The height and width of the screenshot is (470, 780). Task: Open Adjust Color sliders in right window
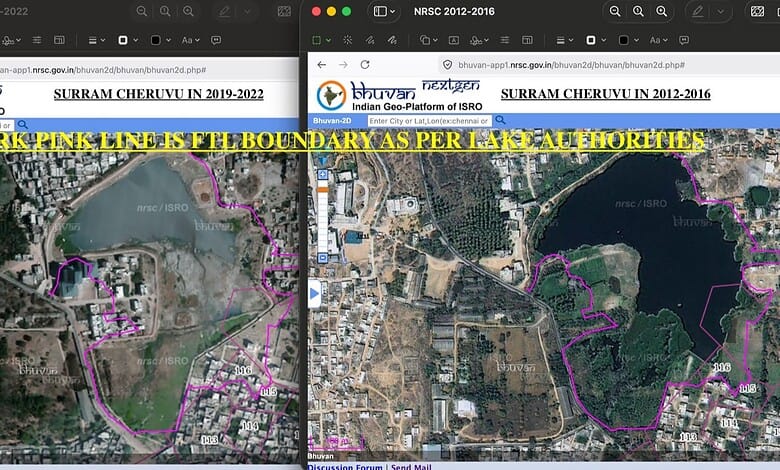tap(505, 40)
